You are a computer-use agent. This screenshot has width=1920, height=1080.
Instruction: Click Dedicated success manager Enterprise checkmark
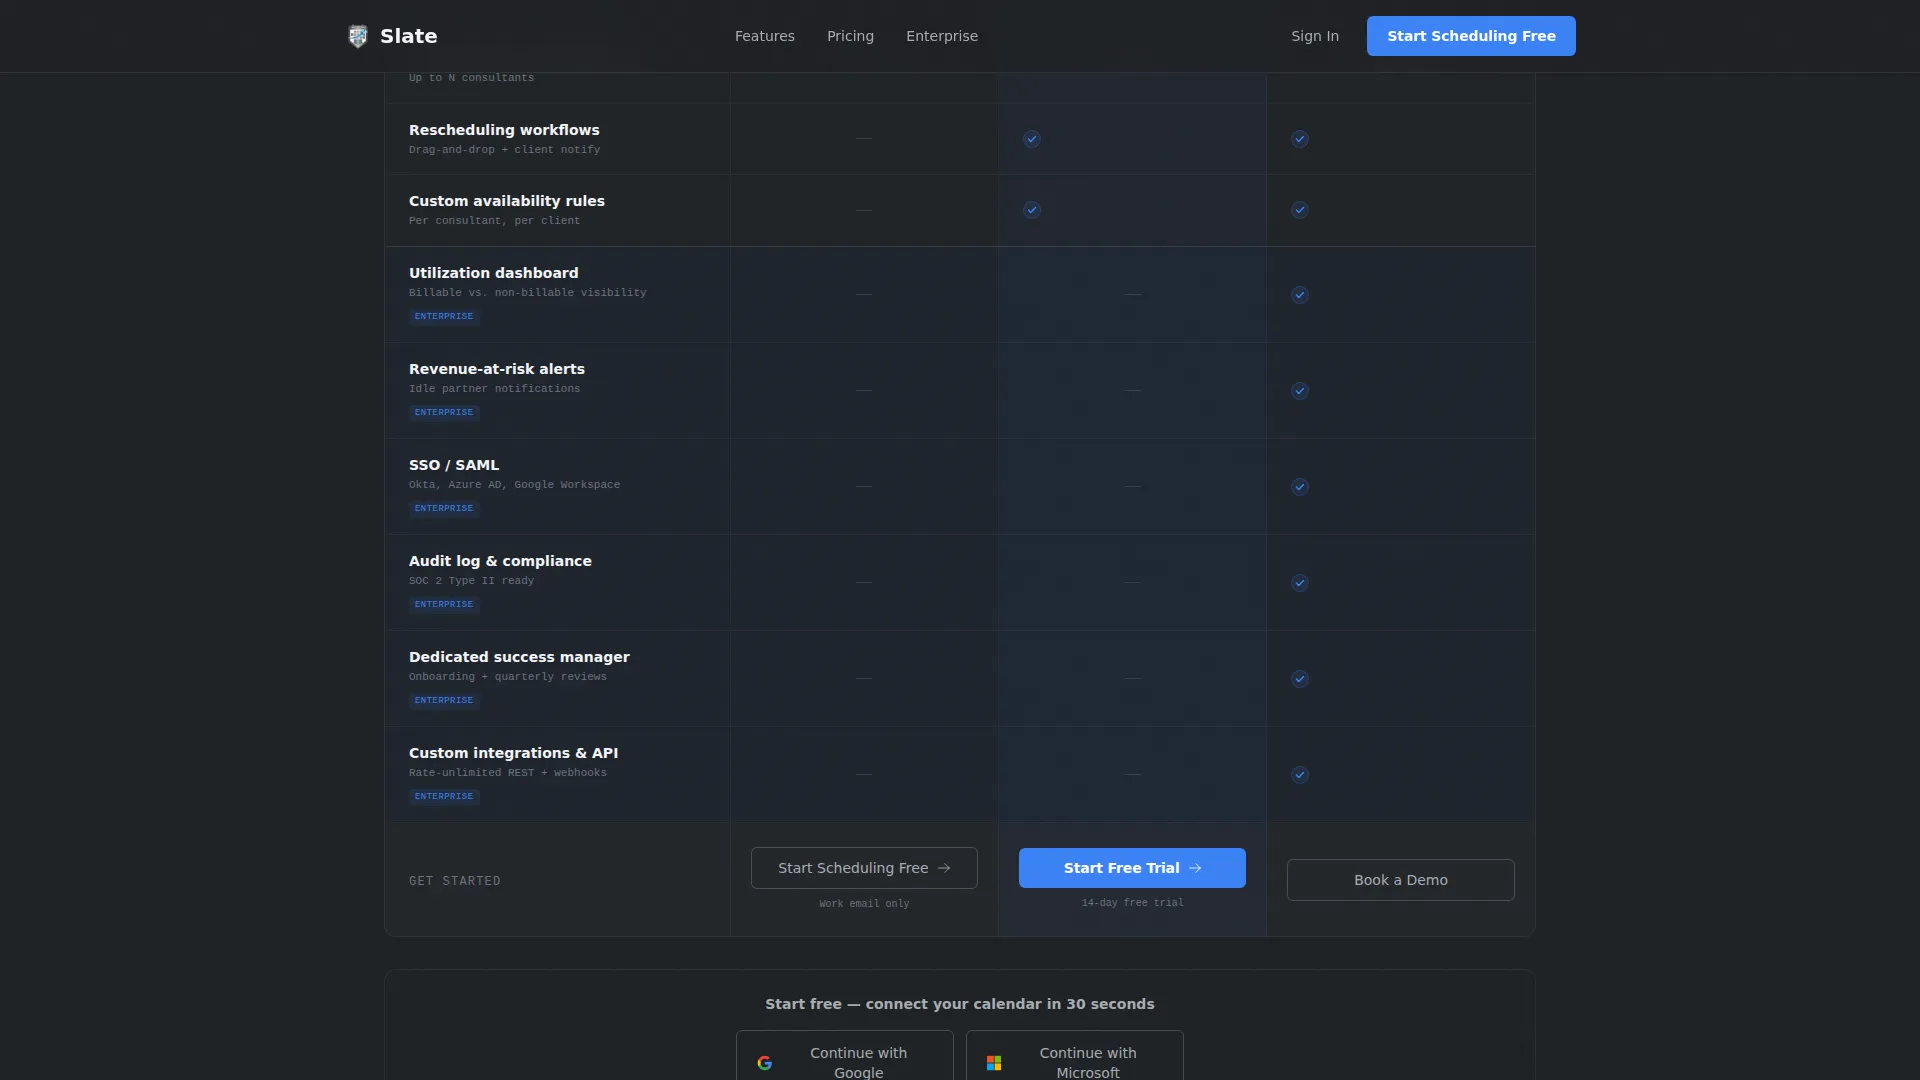coord(1299,679)
